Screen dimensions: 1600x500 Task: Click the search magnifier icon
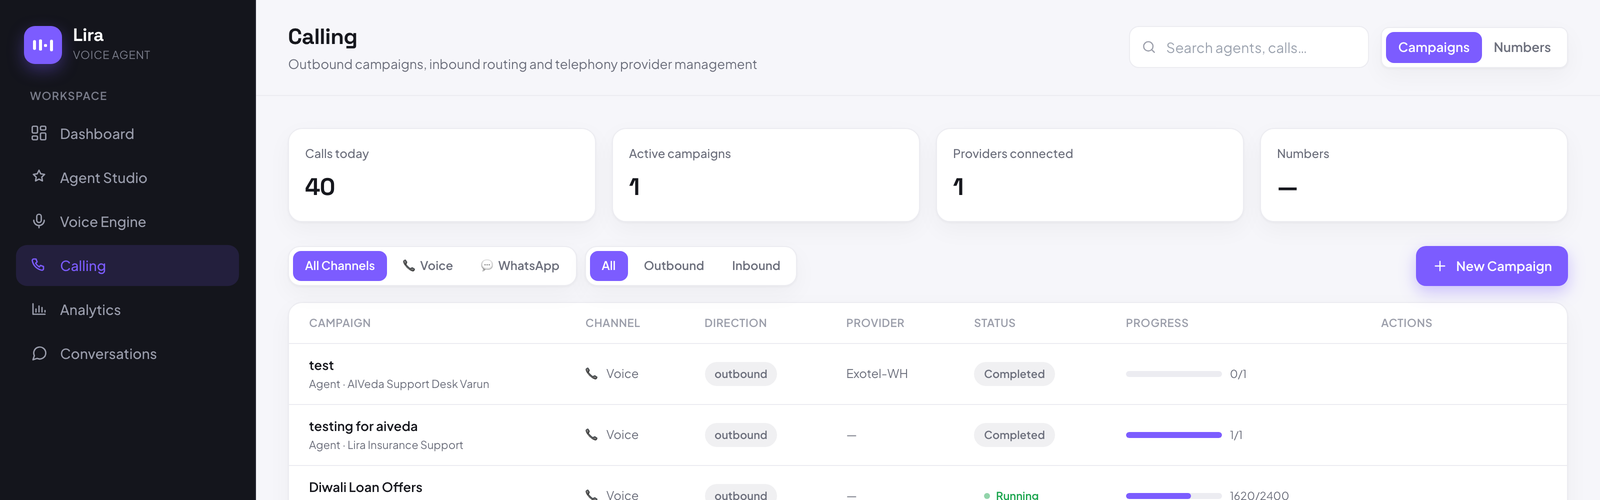tap(1149, 47)
